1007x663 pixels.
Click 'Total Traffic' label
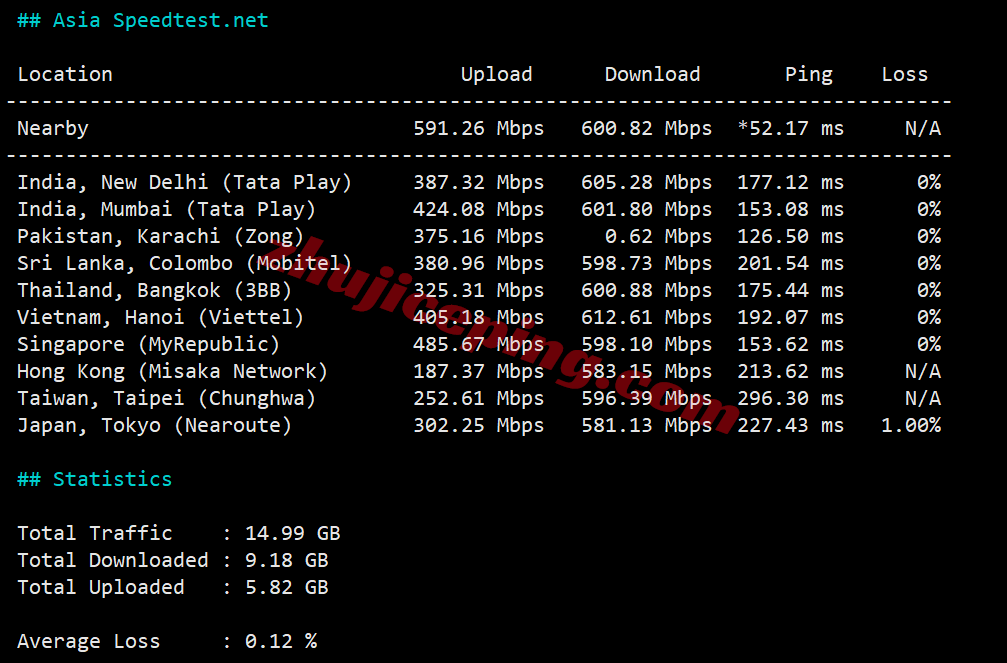(95, 533)
